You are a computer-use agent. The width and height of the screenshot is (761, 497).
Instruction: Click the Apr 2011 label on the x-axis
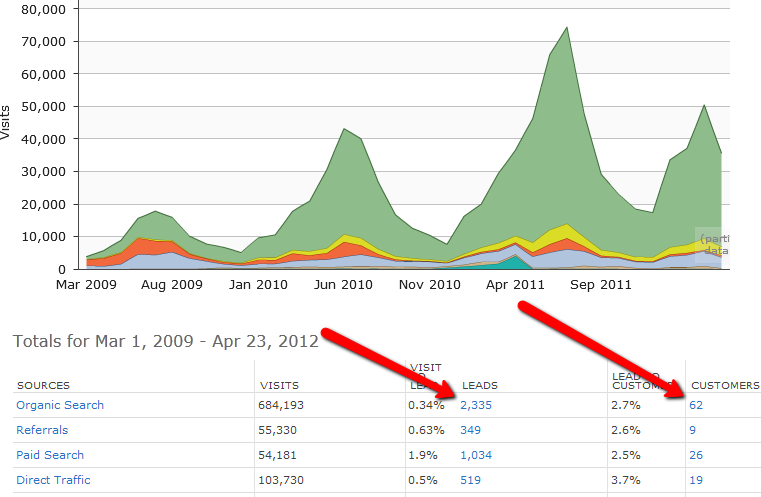click(515, 284)
